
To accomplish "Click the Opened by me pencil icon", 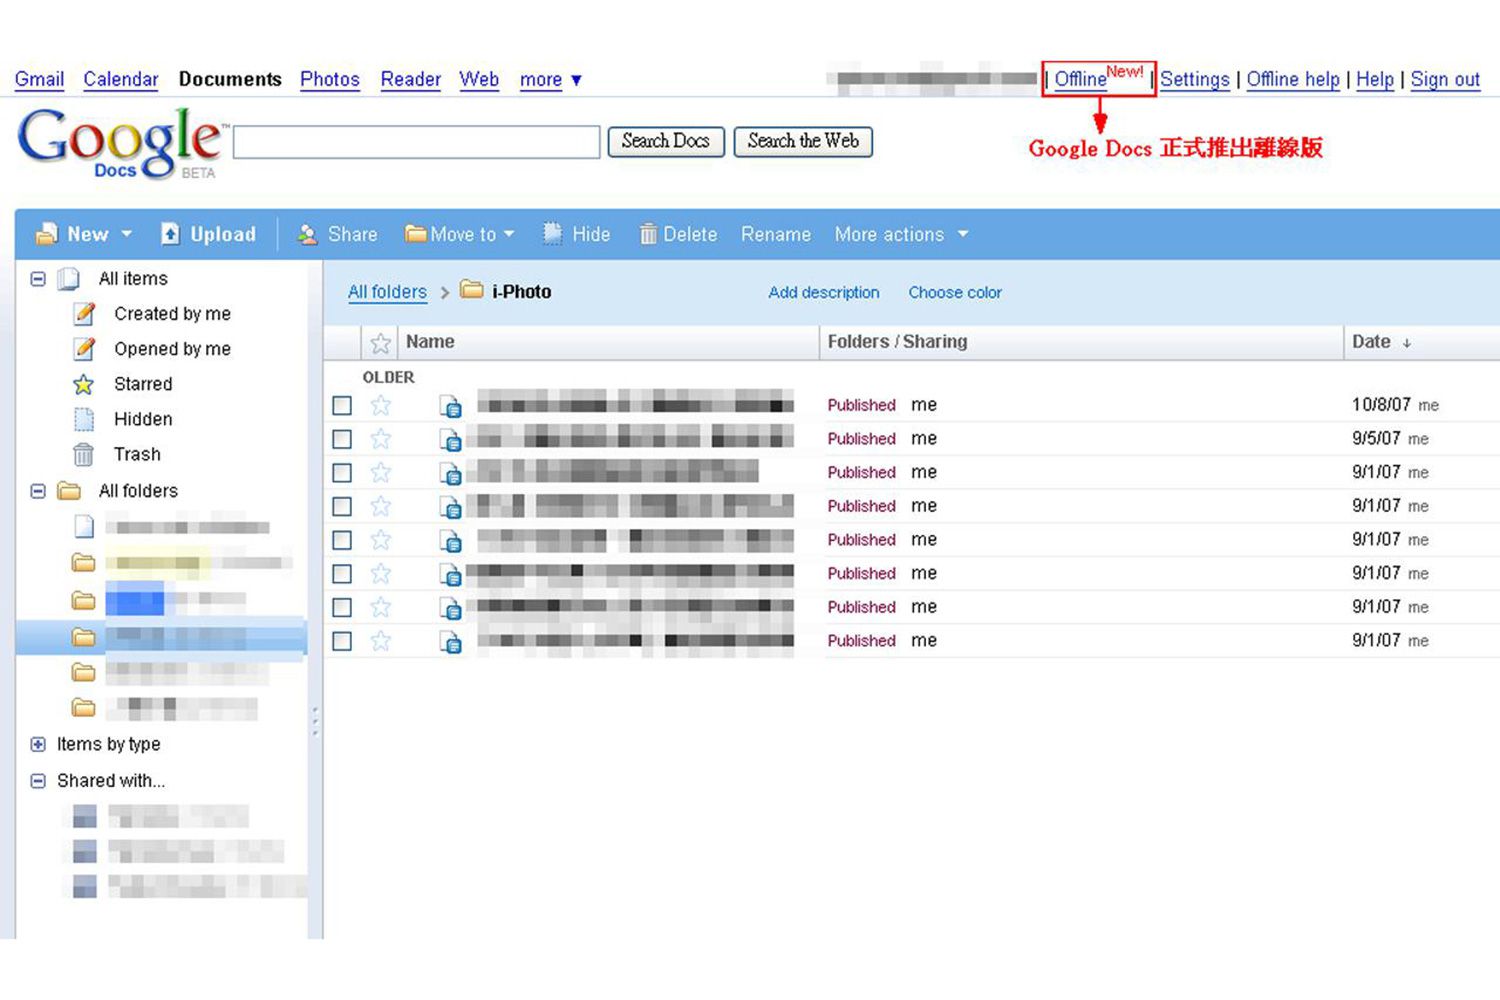I will tap(85, 349).
